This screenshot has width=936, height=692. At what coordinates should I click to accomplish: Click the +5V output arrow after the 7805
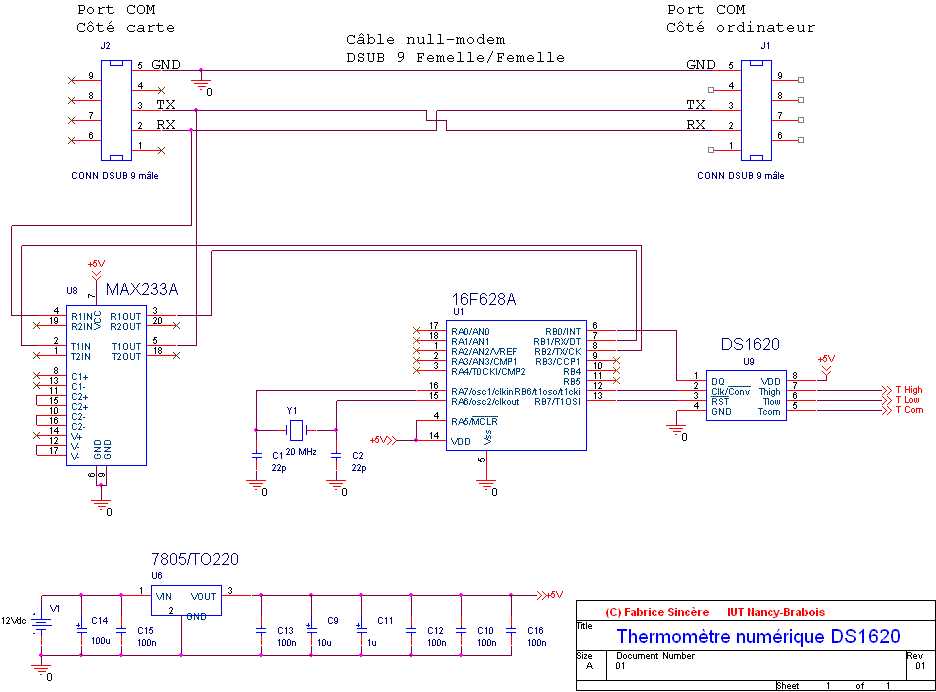pos(550,595)
